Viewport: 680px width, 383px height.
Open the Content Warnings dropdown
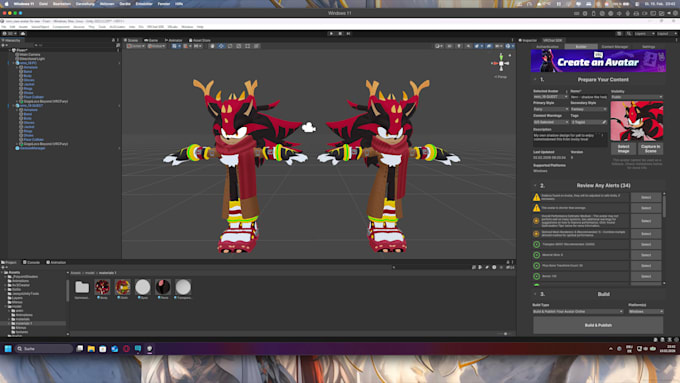coord(551,122)
